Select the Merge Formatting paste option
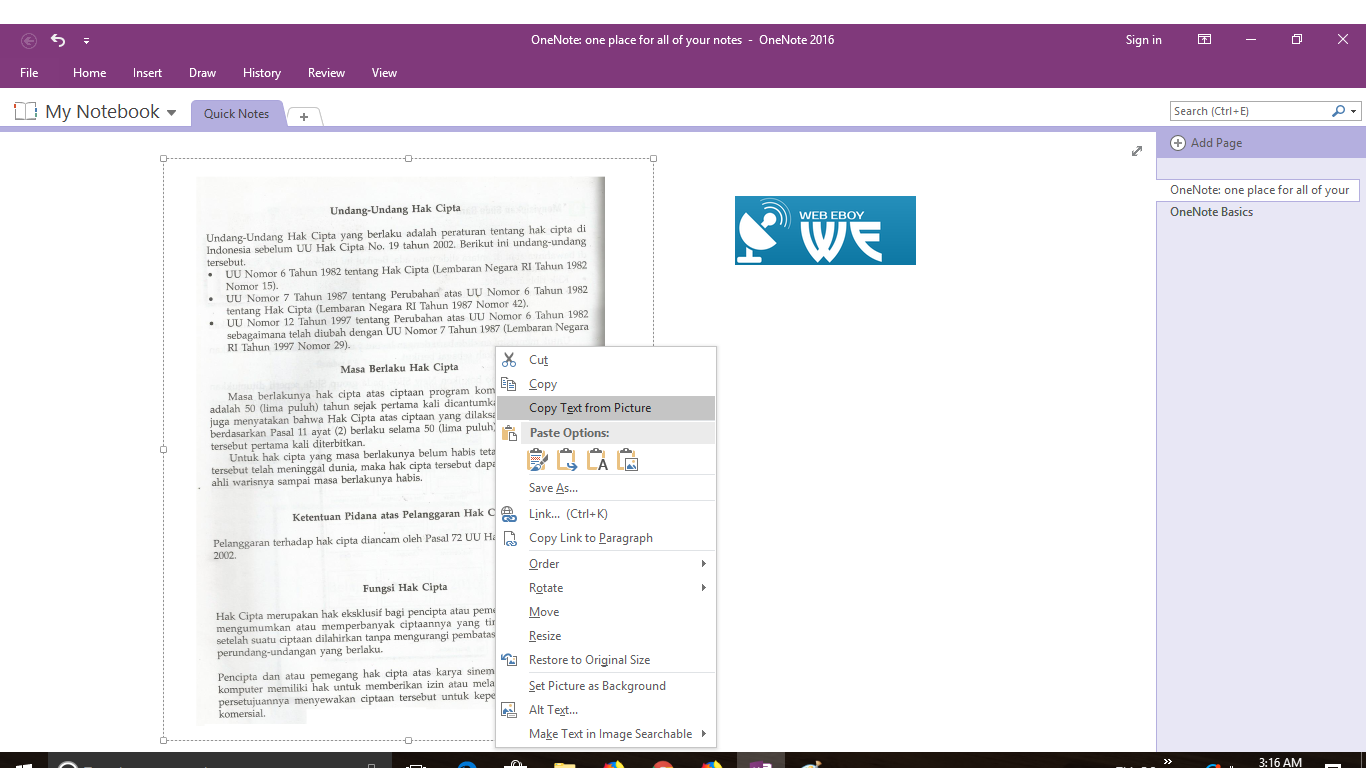 pyautogui.click(x=567, y=459)
